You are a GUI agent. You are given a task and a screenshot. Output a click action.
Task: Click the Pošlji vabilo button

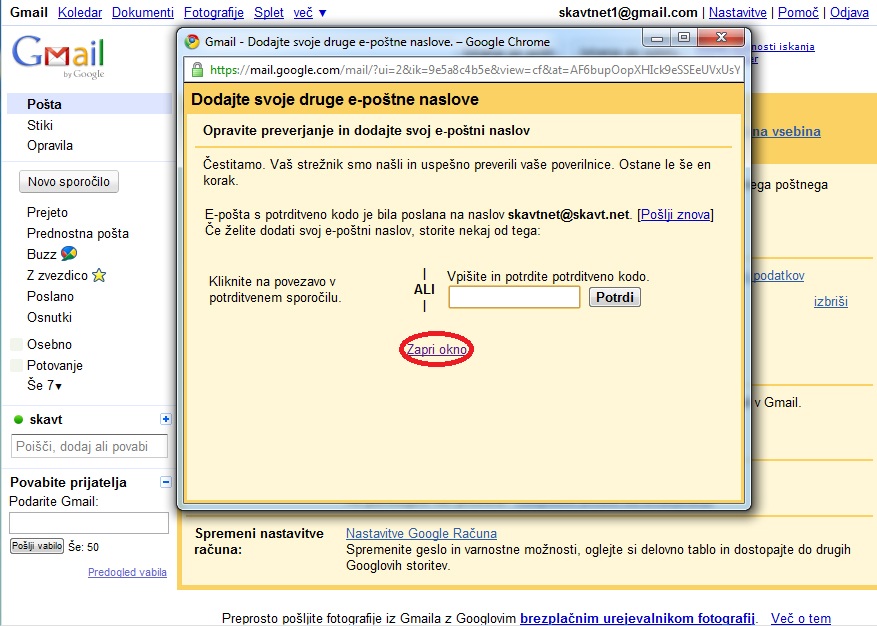click(x=37, y=546)
